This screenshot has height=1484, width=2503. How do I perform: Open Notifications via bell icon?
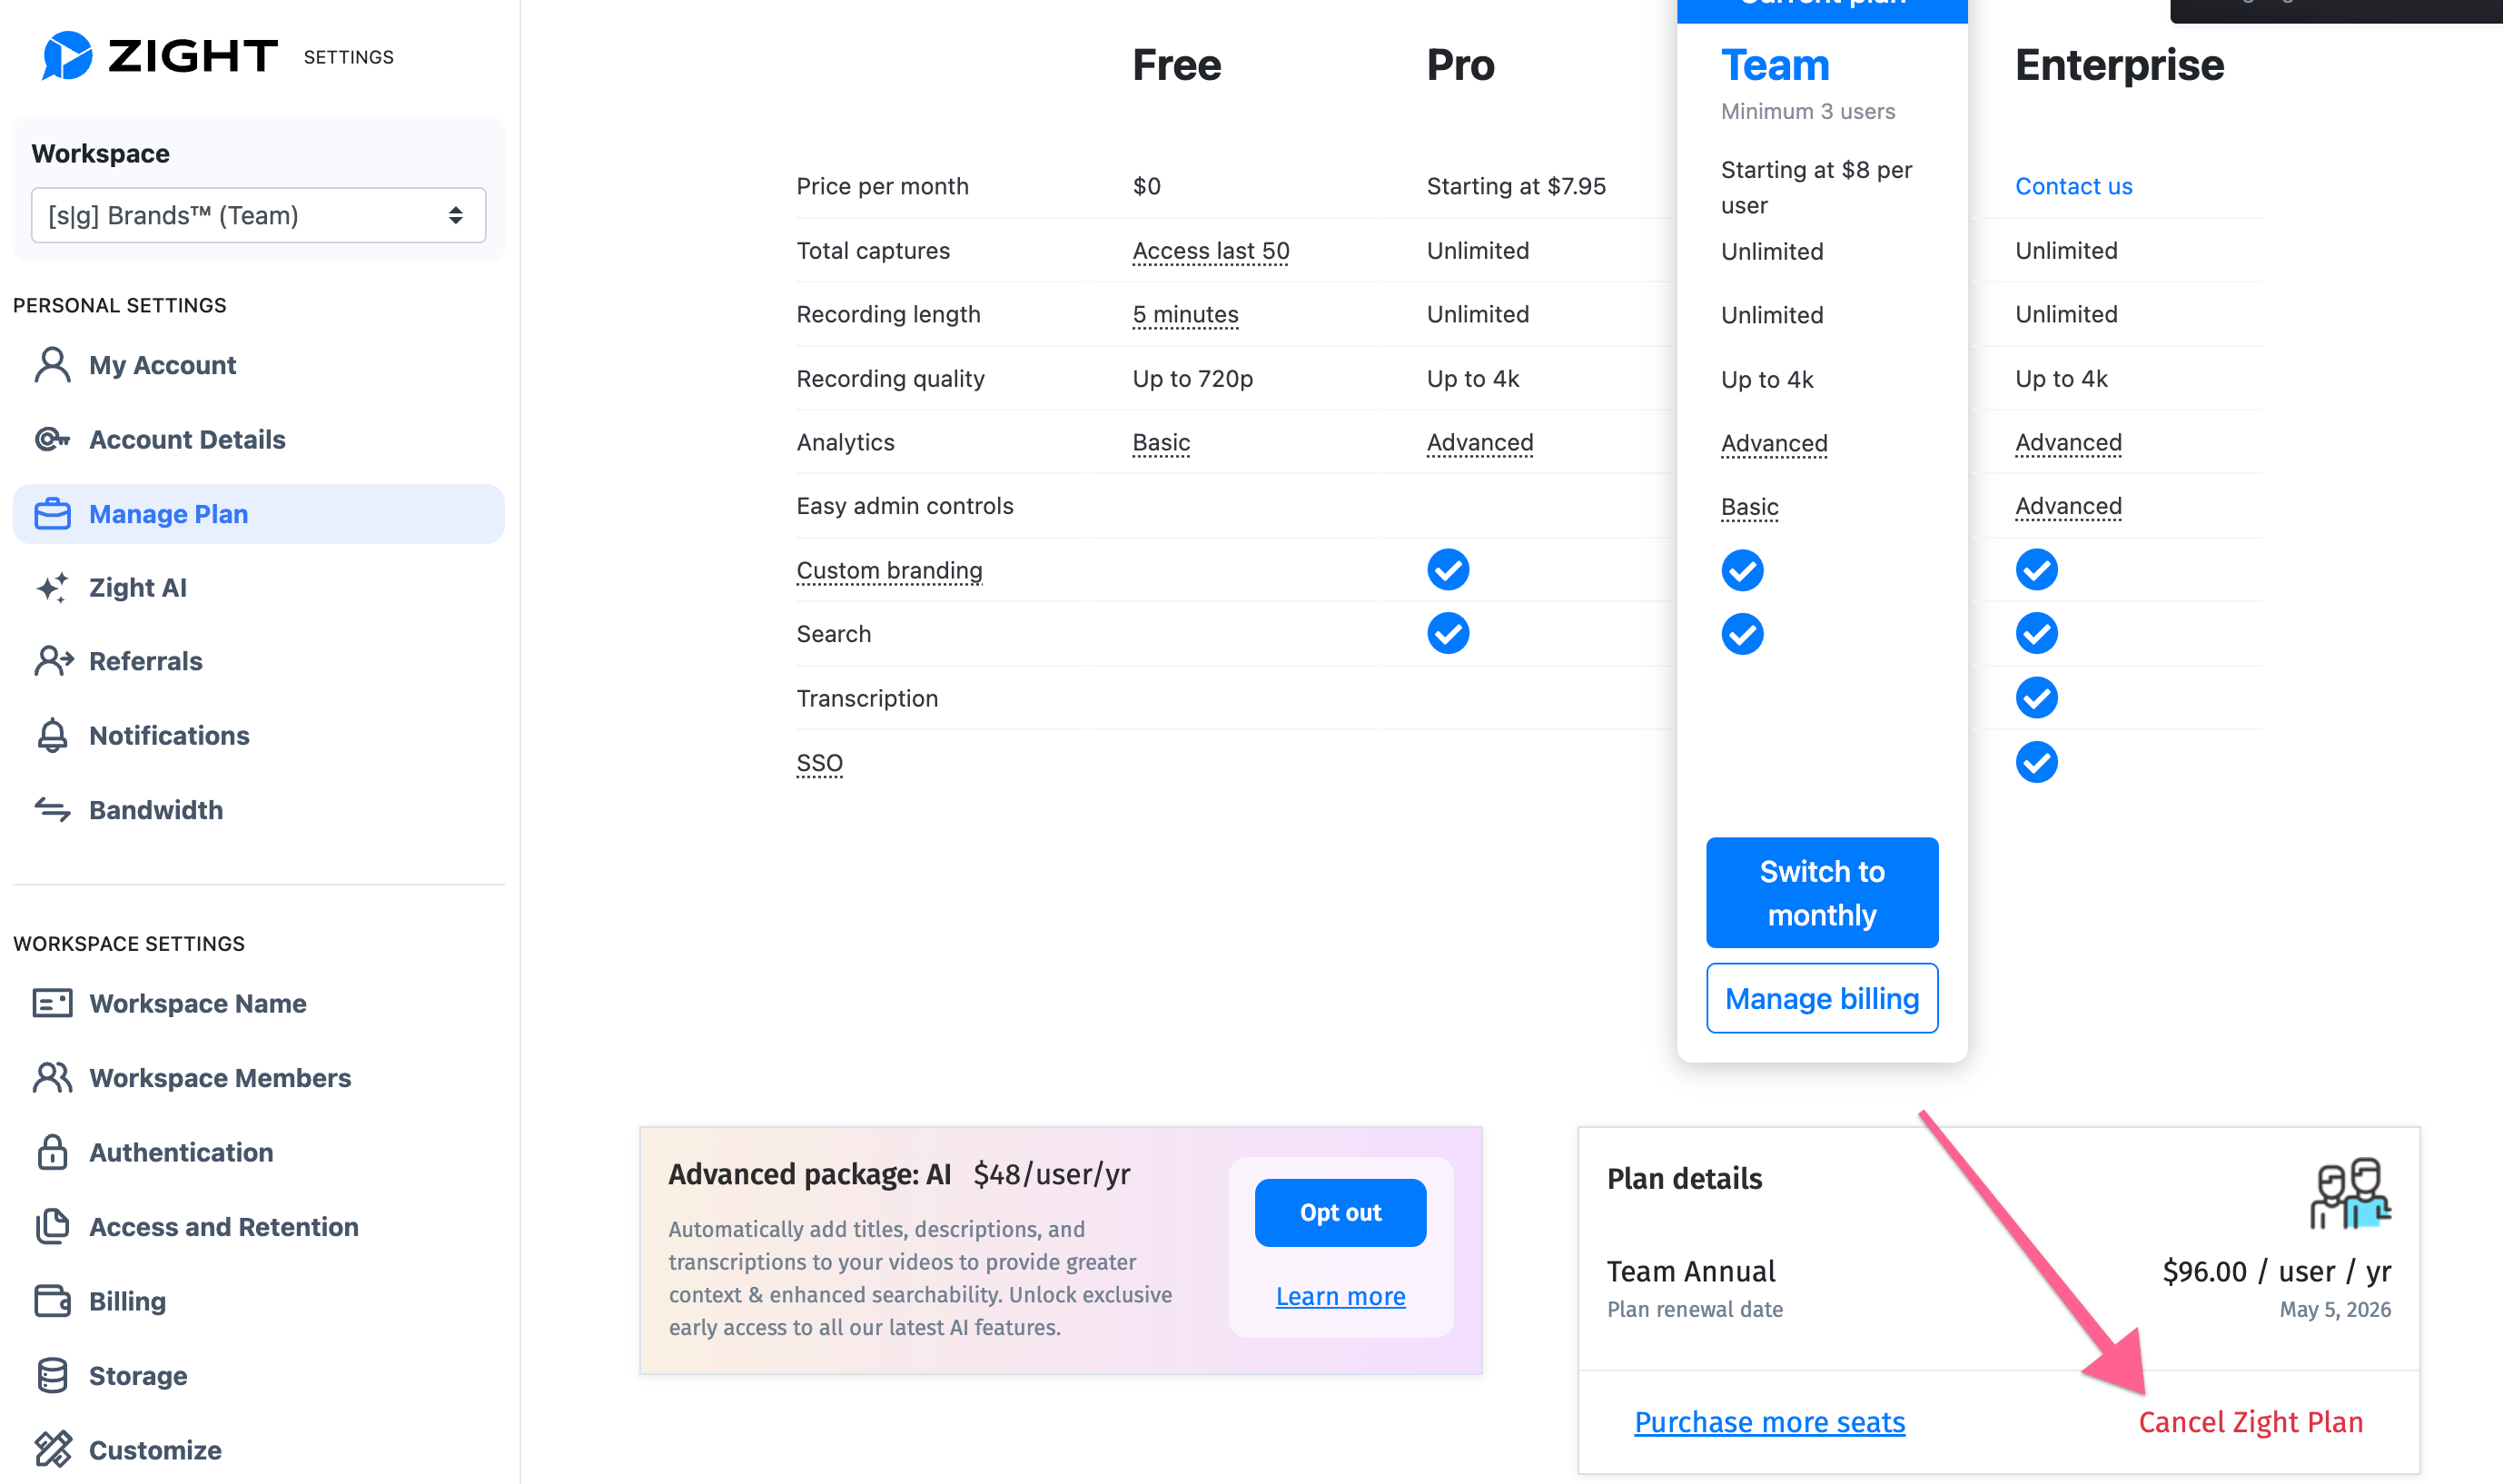52,735
